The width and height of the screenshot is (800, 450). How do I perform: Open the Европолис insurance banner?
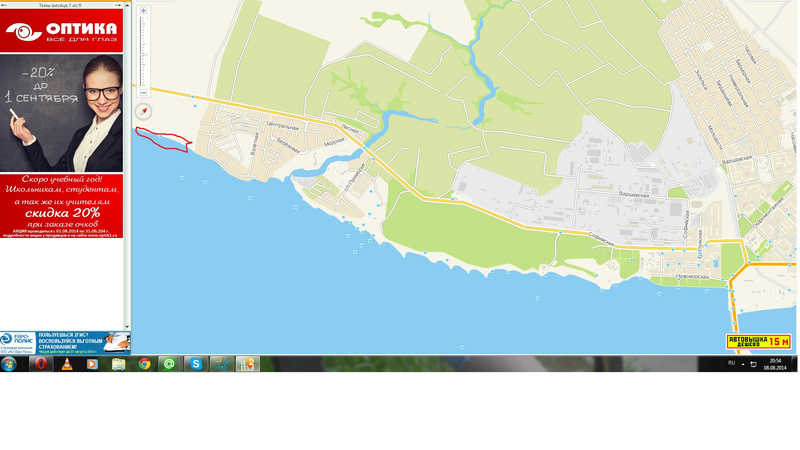(65, 342)
